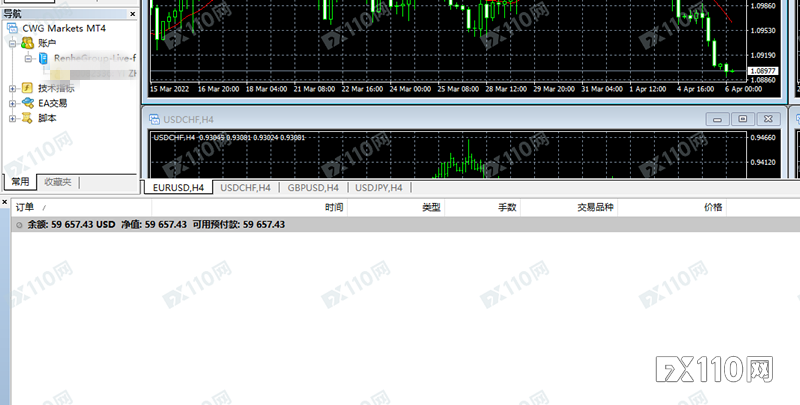800x405 pixels.
Task: Select the USDJPY,H4 chart tab
Action: tap(378, 187)
